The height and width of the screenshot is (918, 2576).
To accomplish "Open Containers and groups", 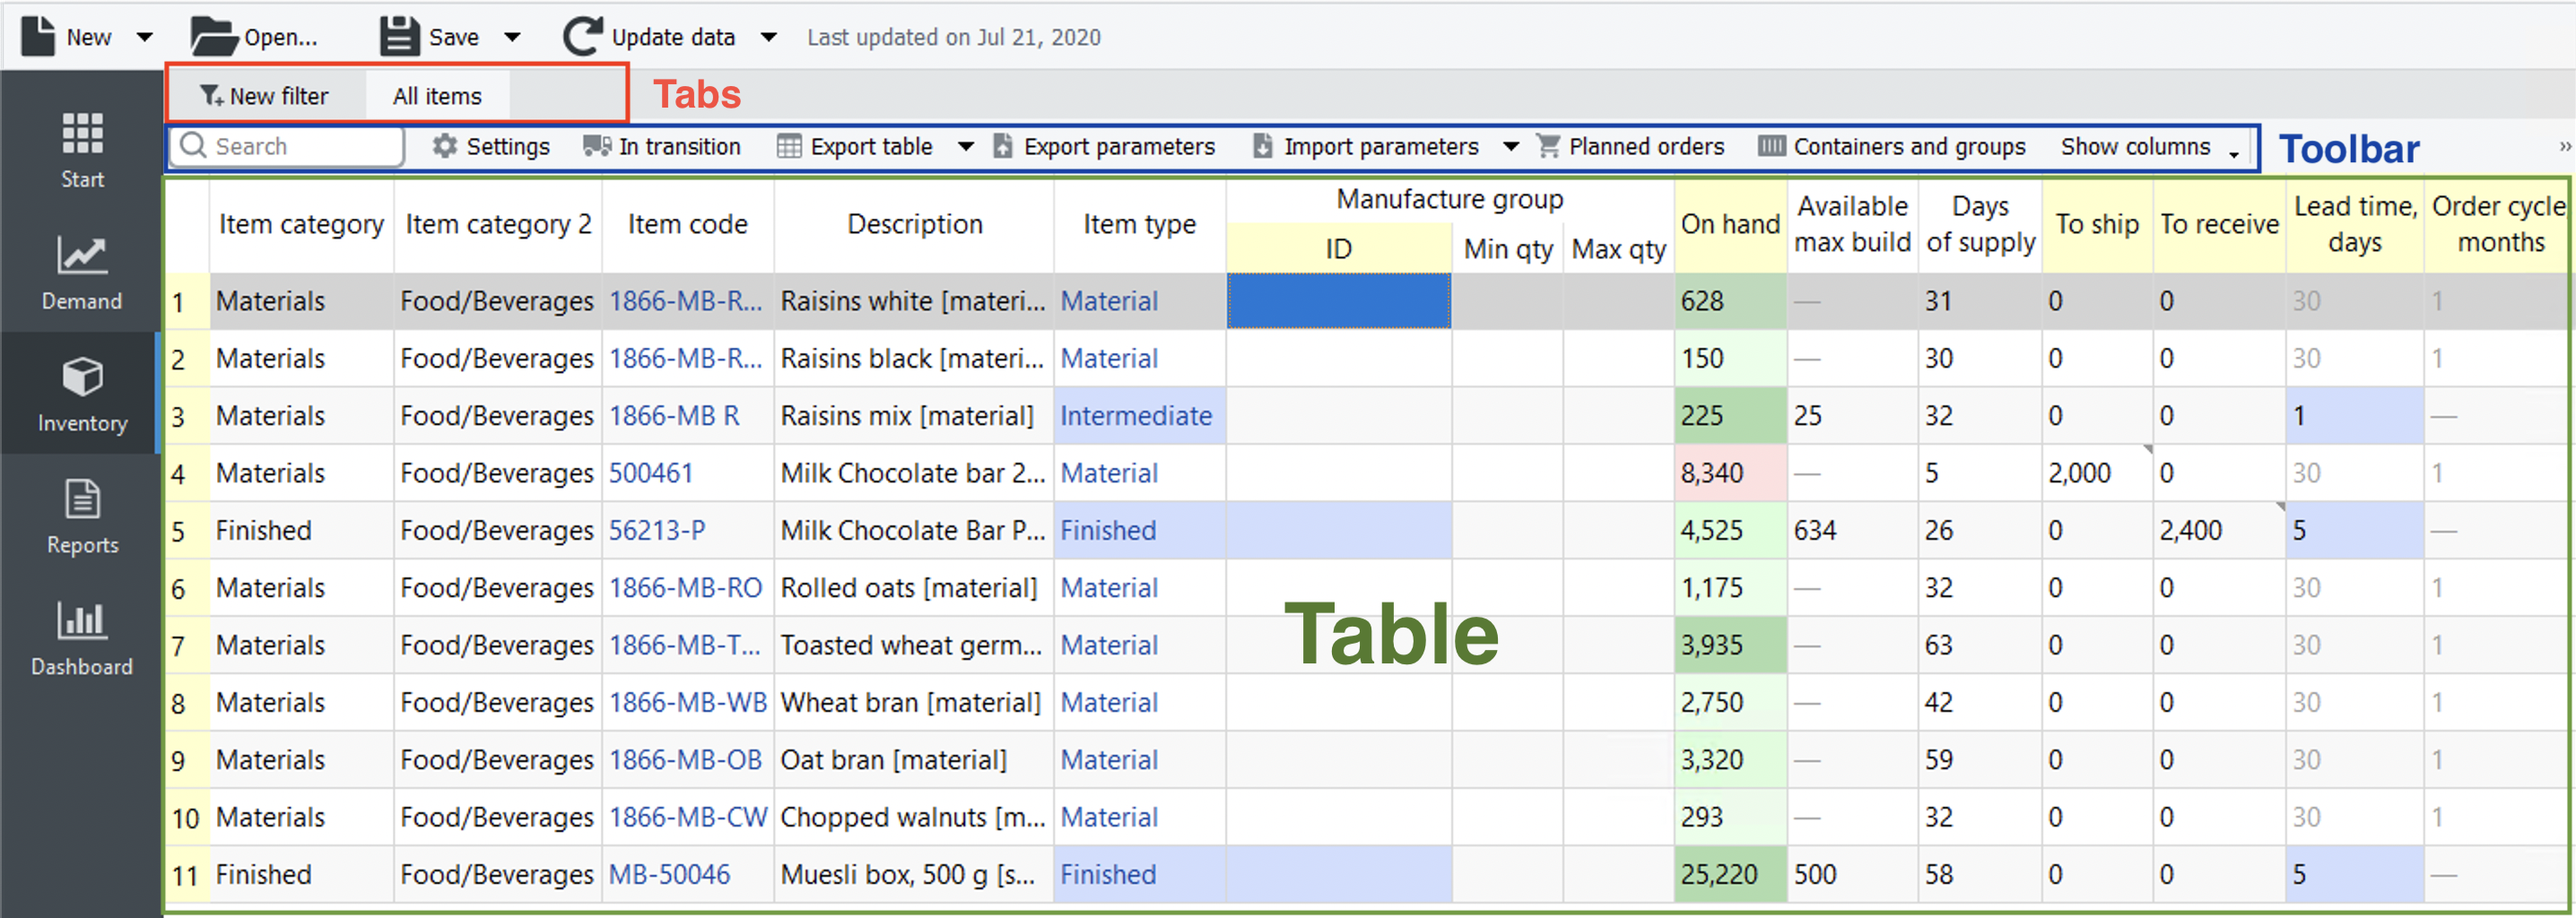I will pyautogui.click(x=1891, y=147).
